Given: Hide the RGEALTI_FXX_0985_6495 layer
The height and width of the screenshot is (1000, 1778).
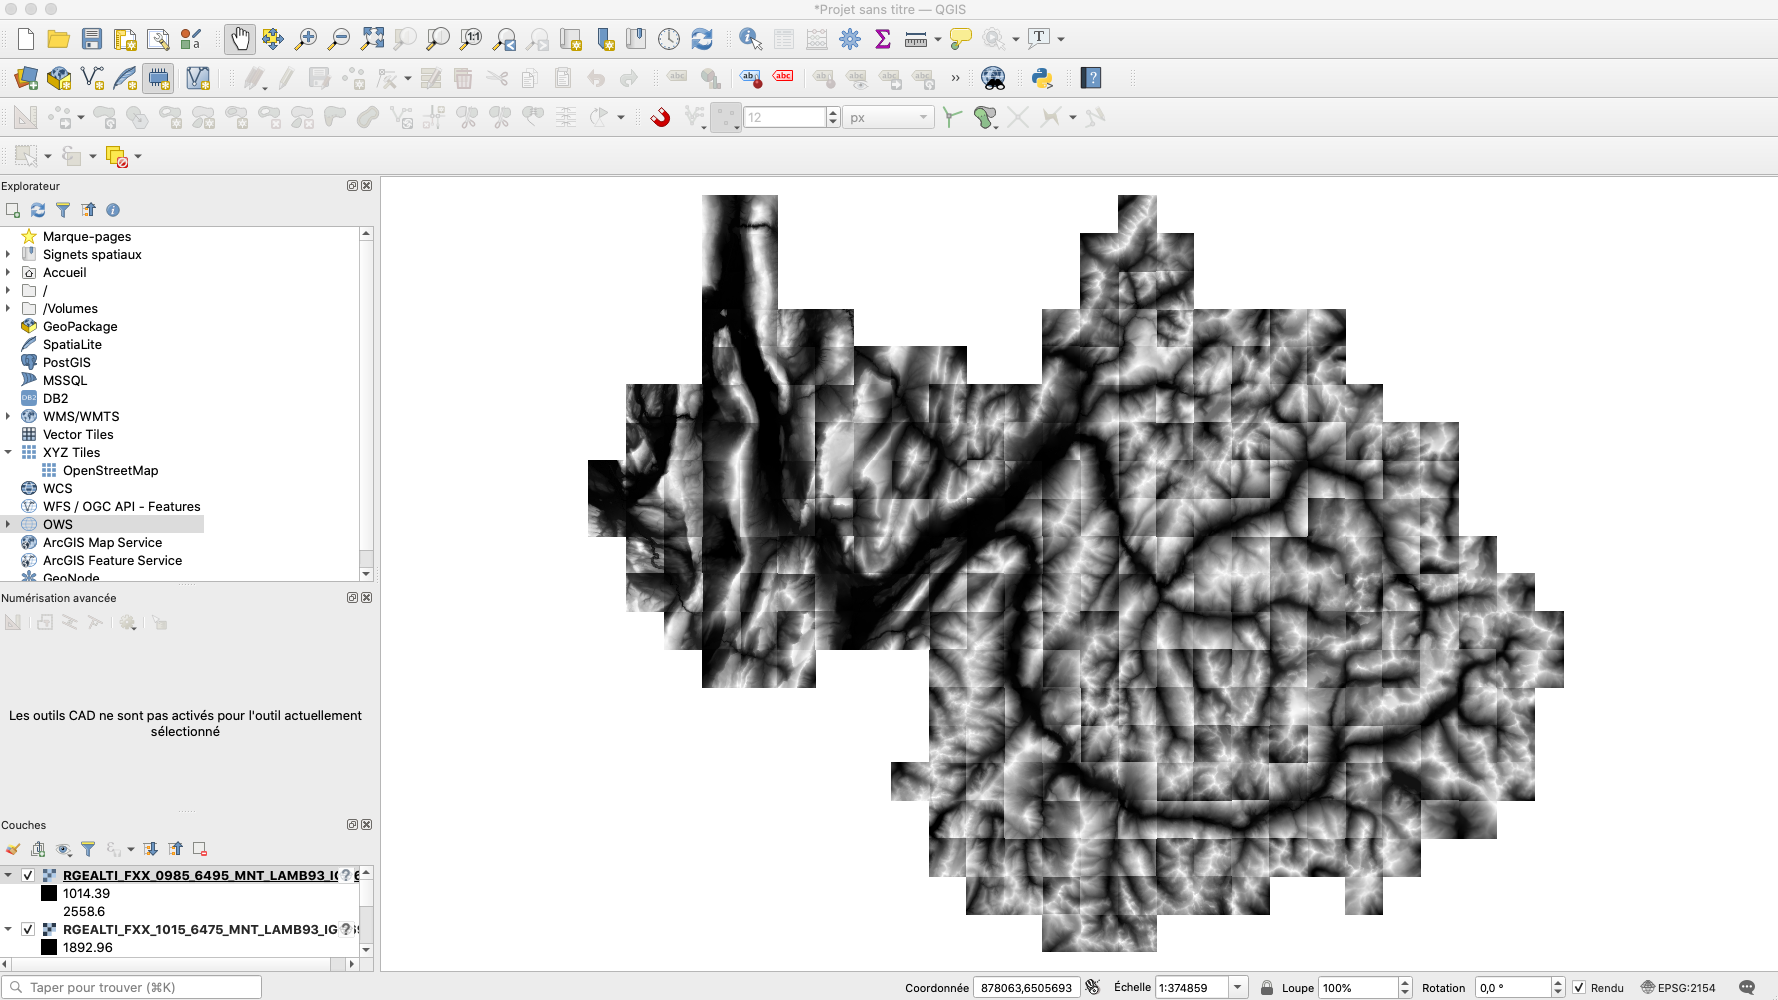Looking at the screenshot, I should click(x=28, y=875).
